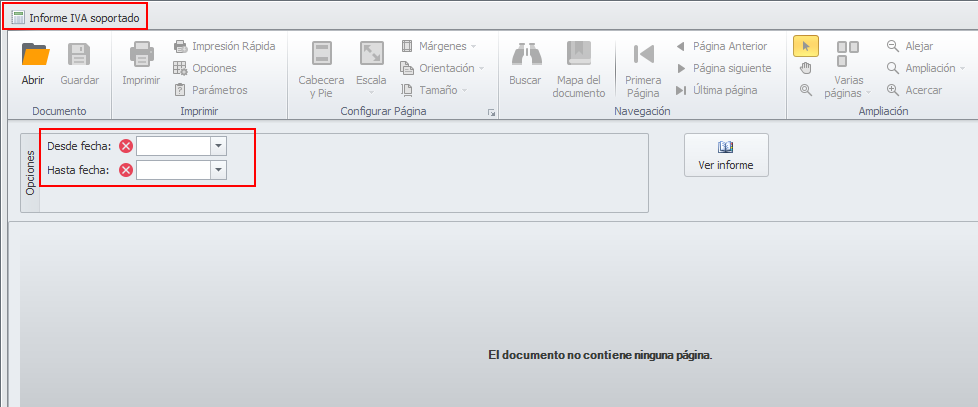Open the Informe IVA soportado tab
Image resolution: width=978 pixels, height=407 pixels.
coord(75,17)
